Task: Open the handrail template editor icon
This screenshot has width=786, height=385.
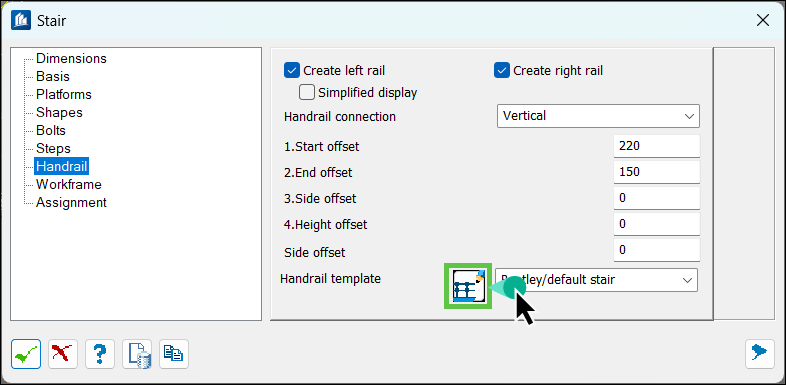Action: tap(468, 286)
